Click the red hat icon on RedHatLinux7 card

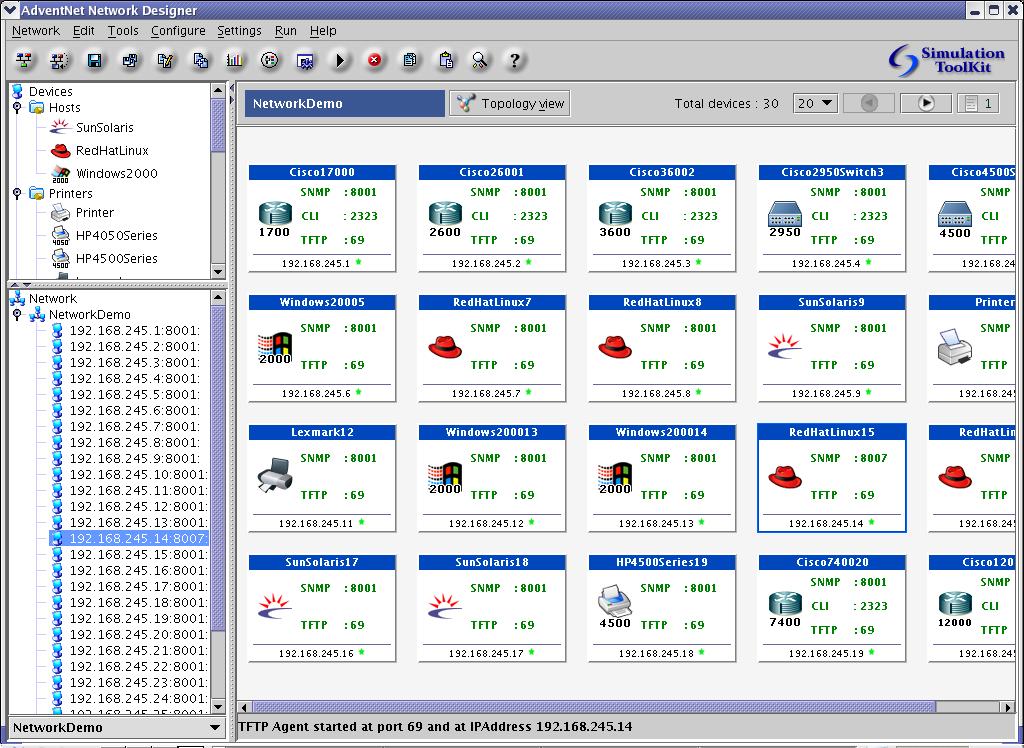click(x=445, y=347)
